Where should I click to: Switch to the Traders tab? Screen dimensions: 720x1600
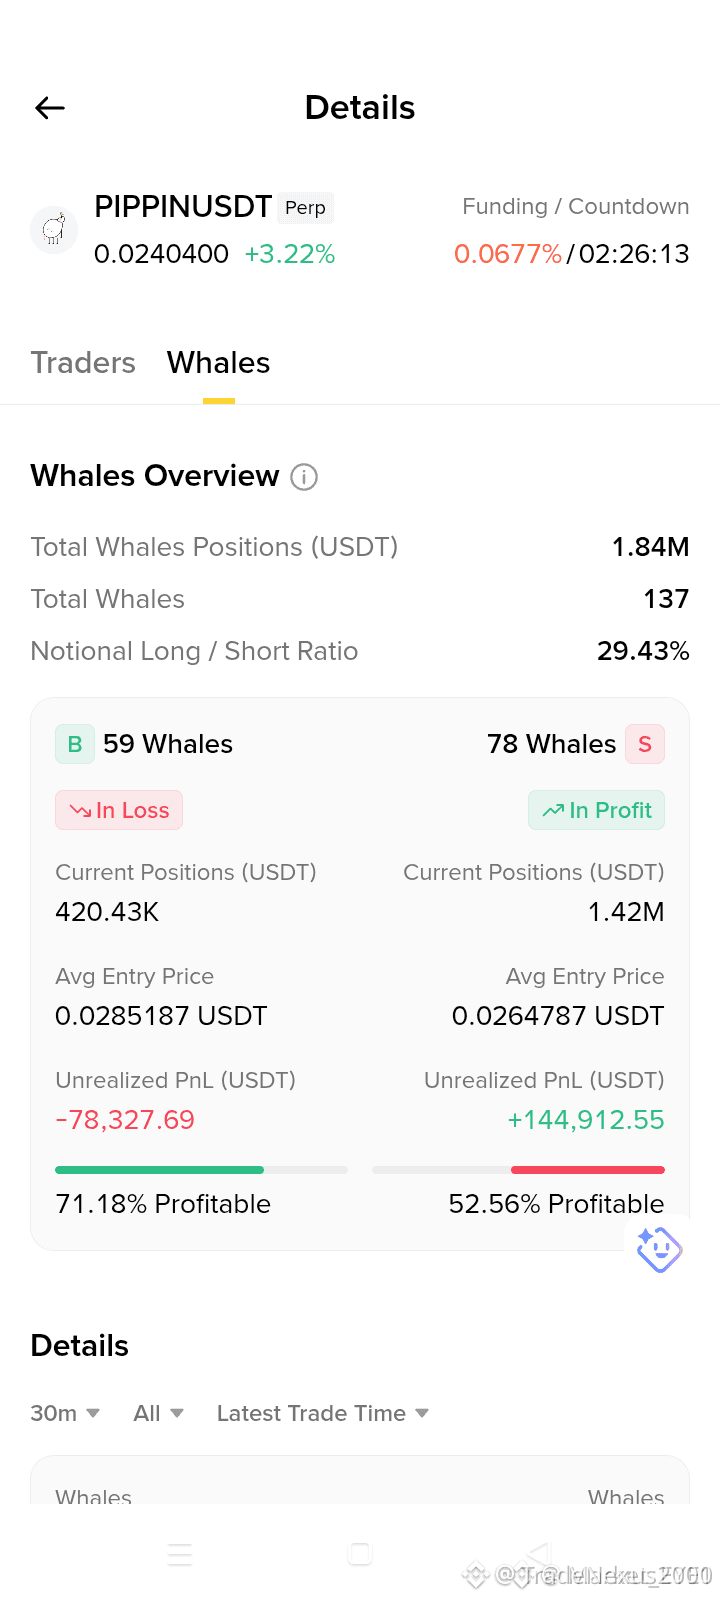tap(83, 362)
